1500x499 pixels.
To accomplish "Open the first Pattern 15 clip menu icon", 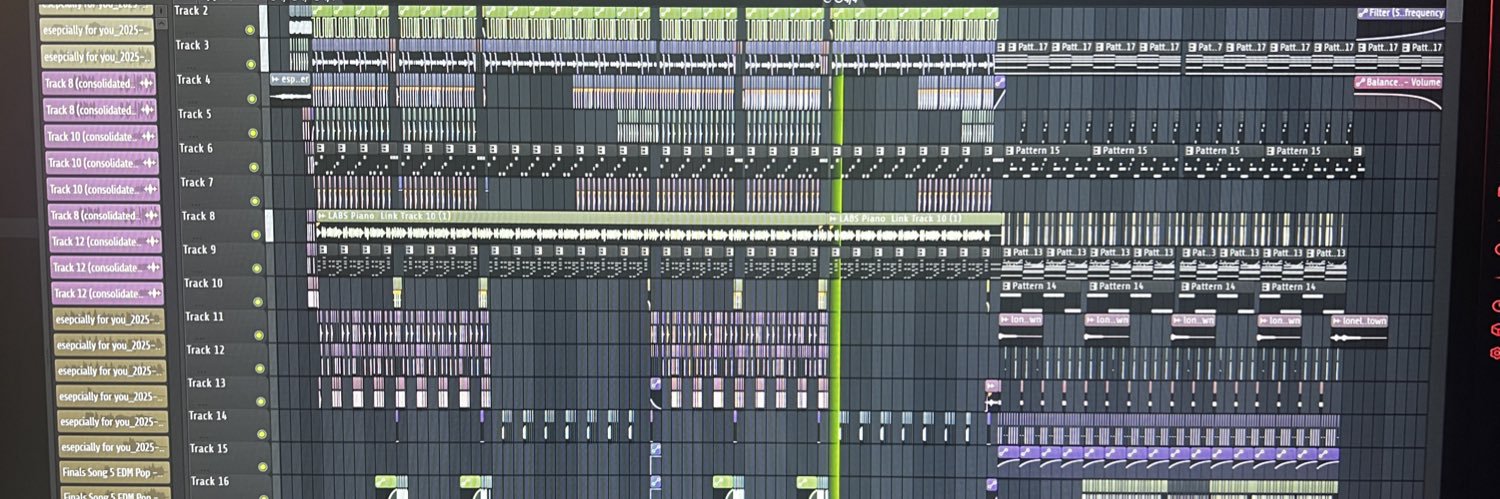I will click(x=1009, y=151).
